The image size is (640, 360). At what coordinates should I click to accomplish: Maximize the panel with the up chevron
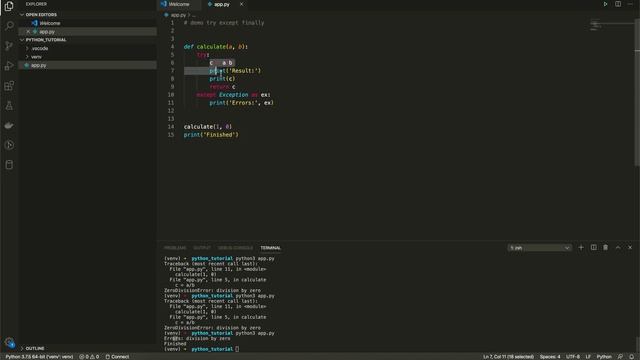[x=618, y=248]
